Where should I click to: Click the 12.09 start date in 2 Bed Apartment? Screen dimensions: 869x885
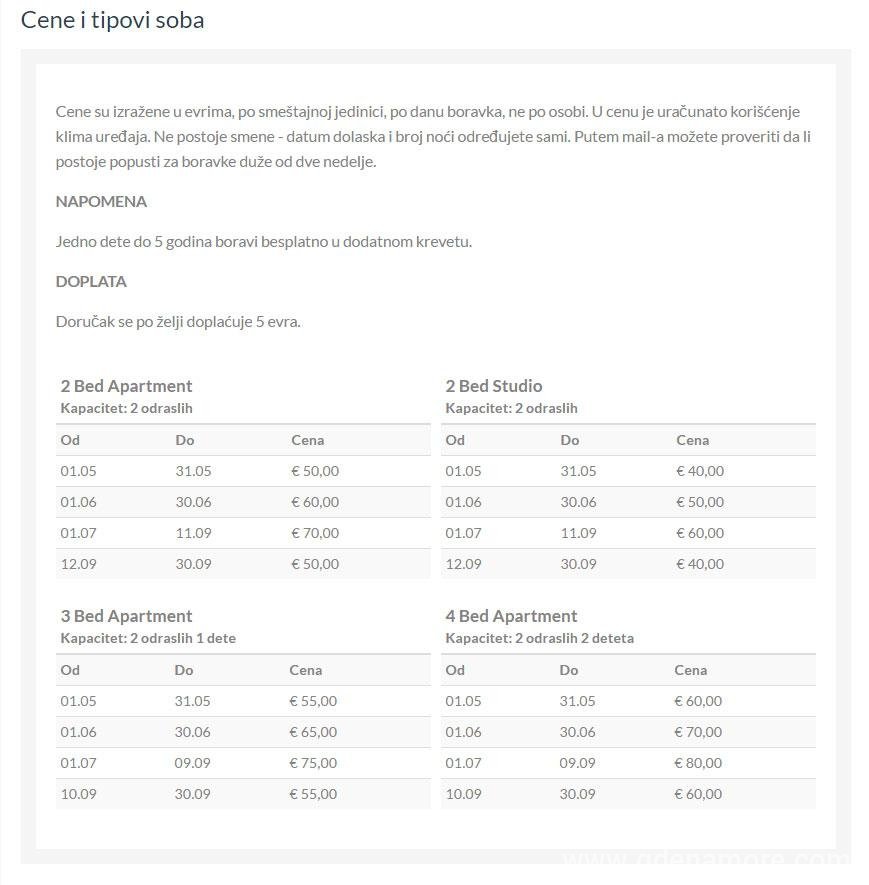78,564
